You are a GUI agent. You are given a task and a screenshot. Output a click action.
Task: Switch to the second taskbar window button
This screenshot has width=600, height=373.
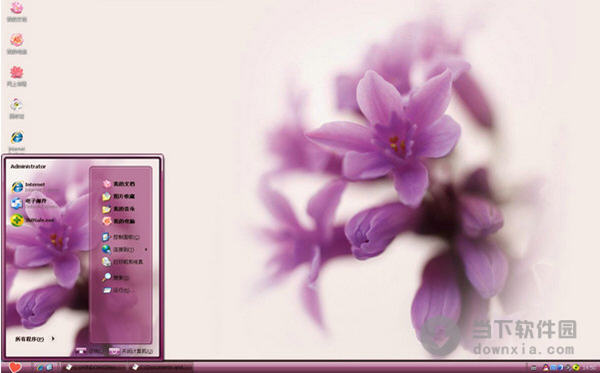161,368
